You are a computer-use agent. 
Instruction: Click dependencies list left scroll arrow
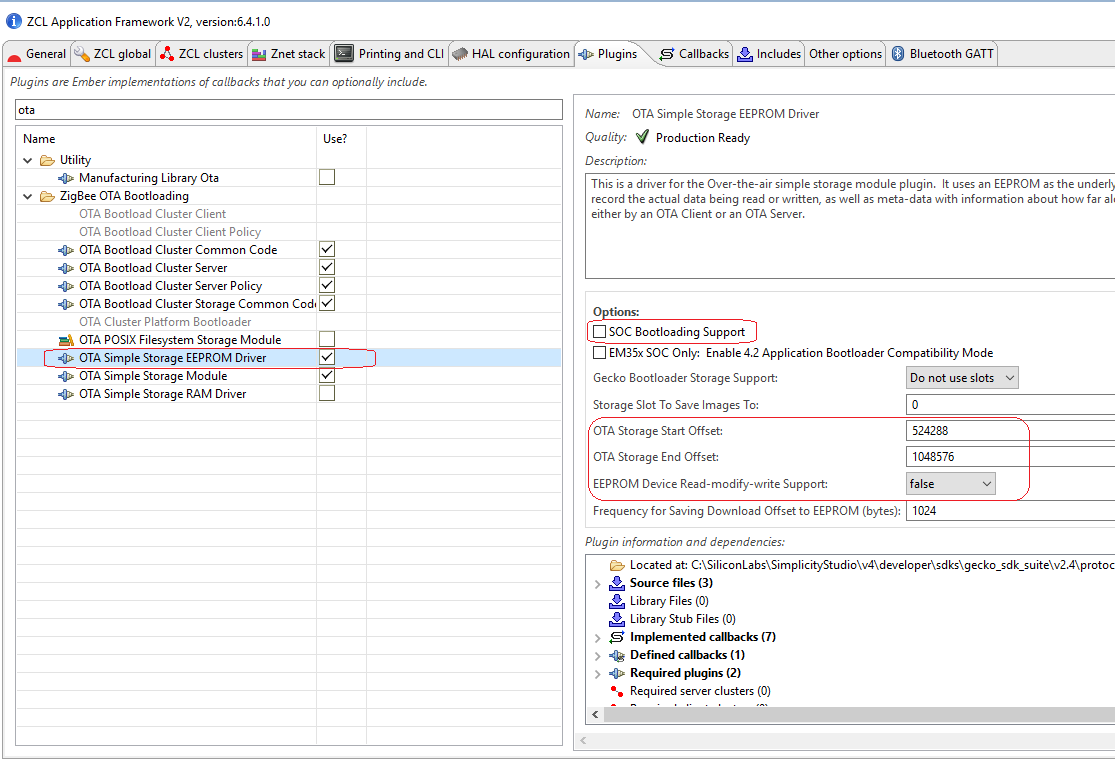click(x=596, y=715)
